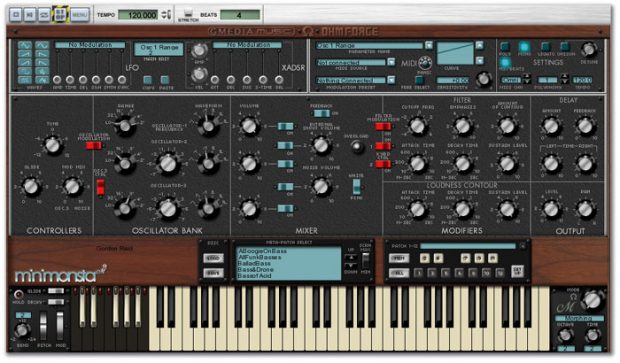Click the Hold button near the keyboard

pos(18,294)
